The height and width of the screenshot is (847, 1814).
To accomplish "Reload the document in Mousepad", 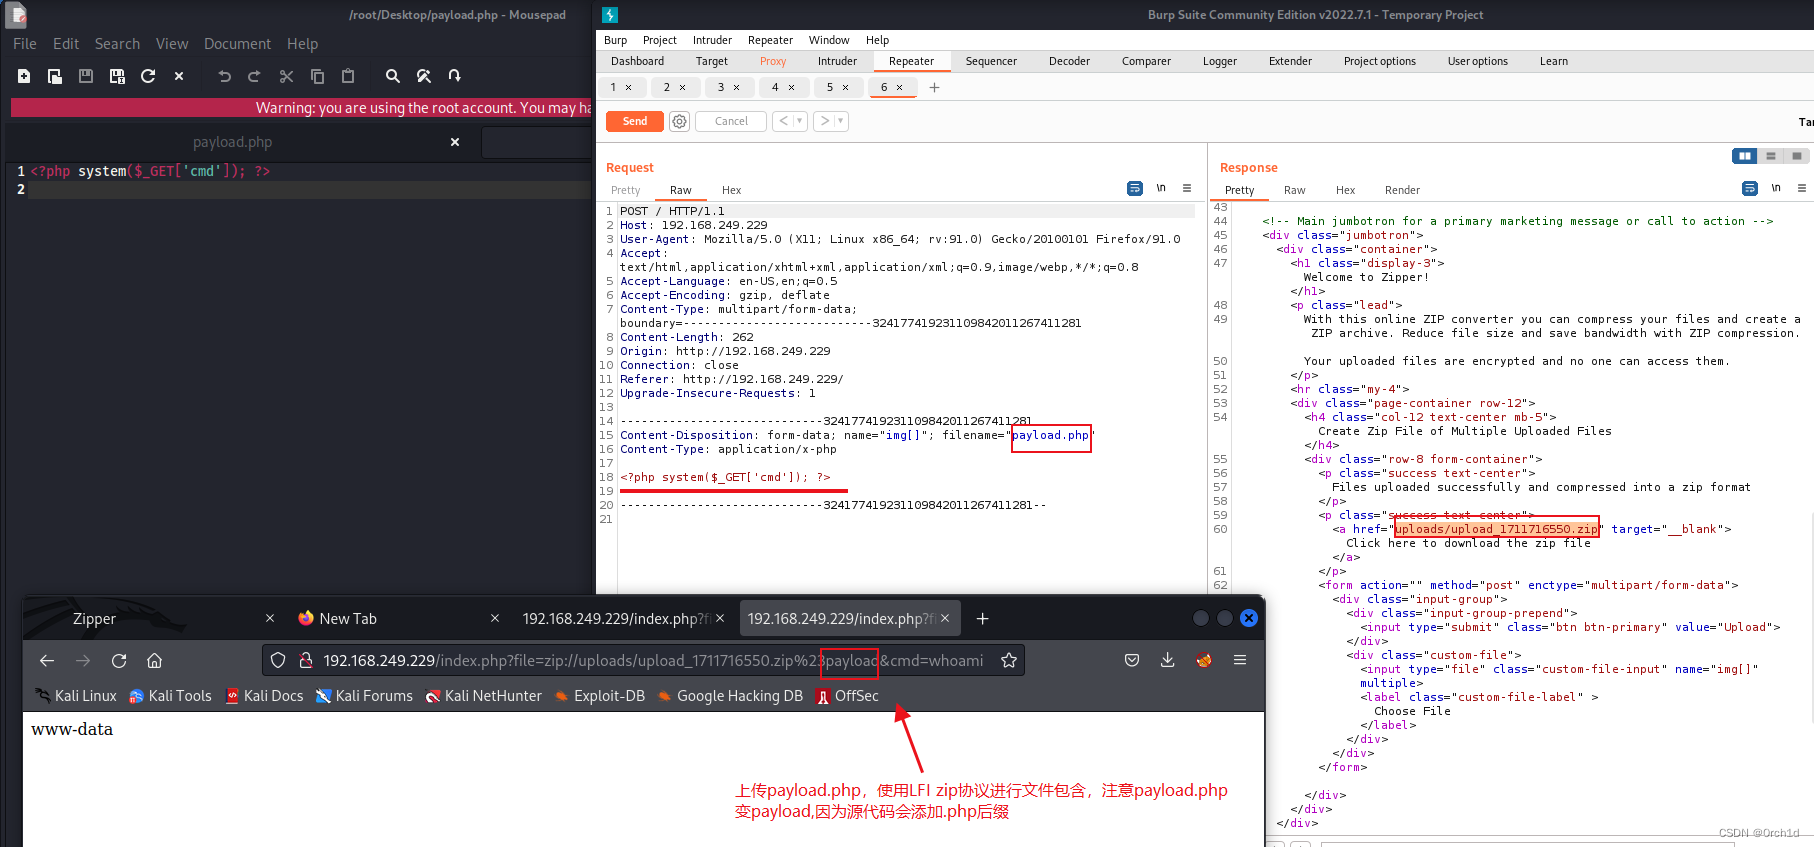I will 148,76.
